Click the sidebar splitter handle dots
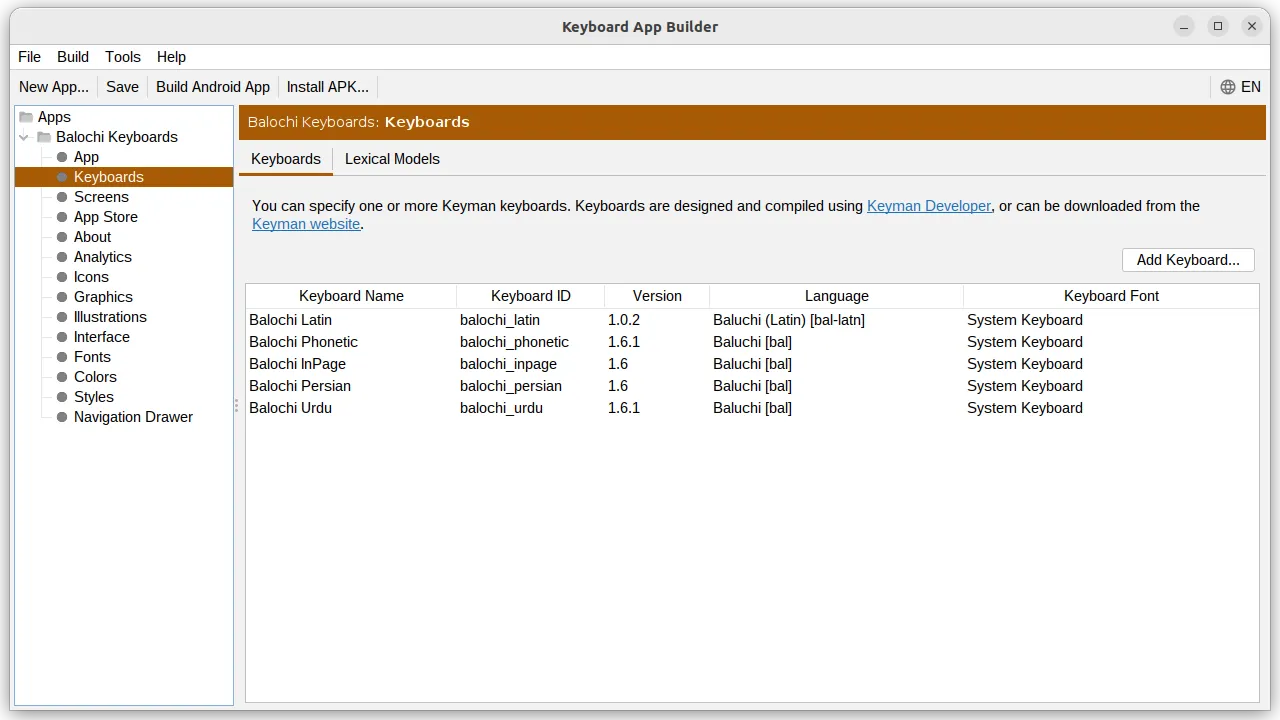The width and height of the screenshot is (1280, 720). (236, 405)
